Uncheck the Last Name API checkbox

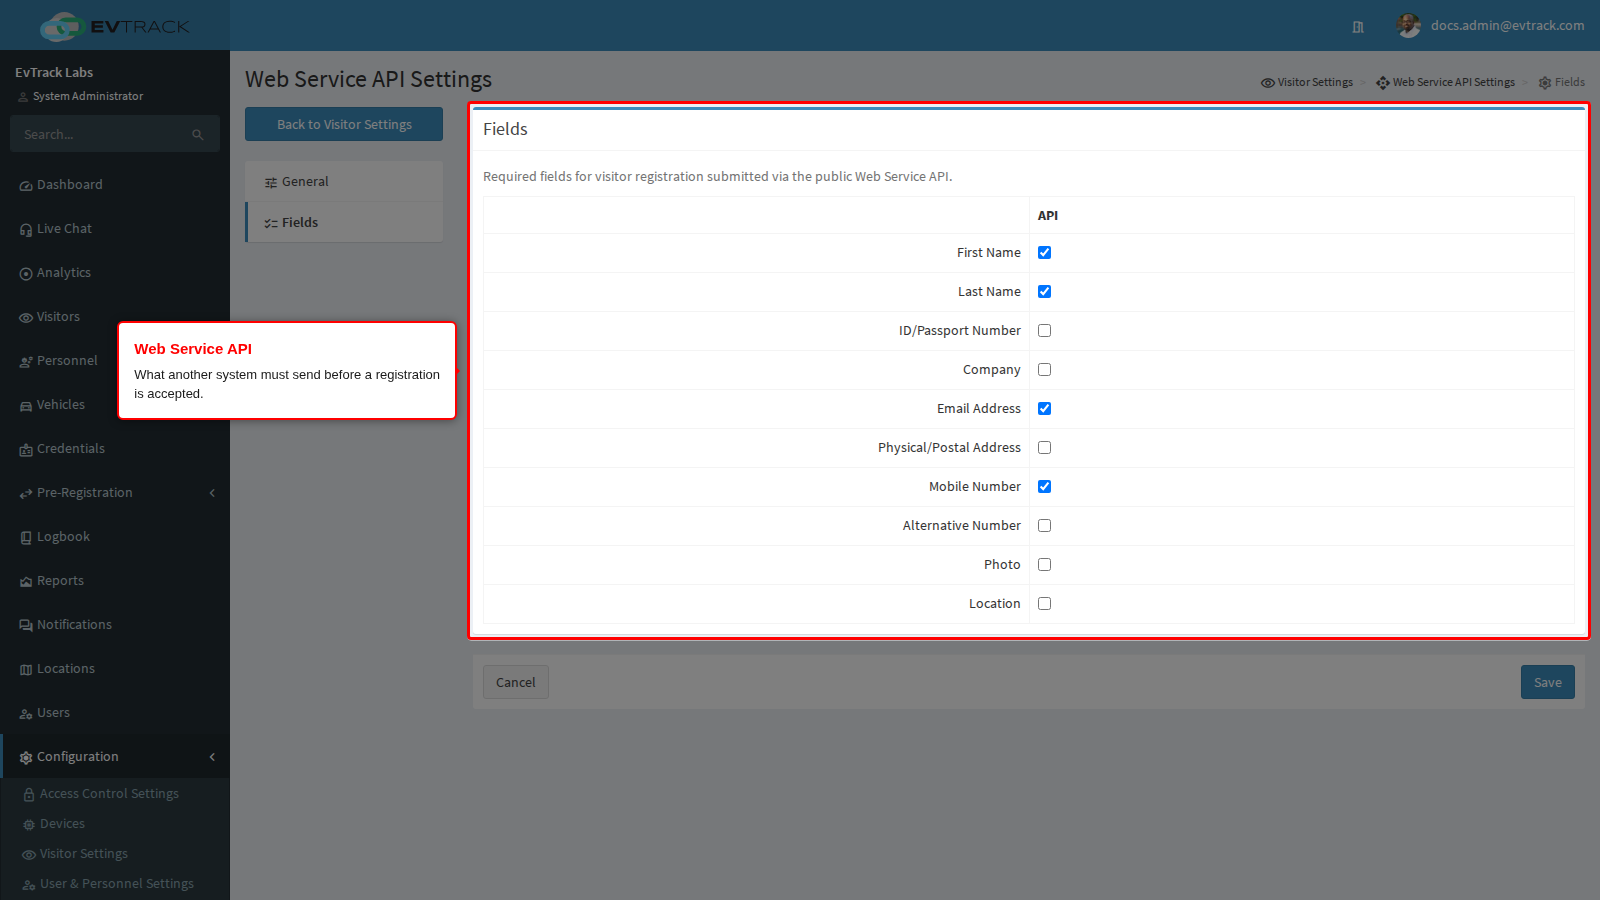tap(1044, 292)
